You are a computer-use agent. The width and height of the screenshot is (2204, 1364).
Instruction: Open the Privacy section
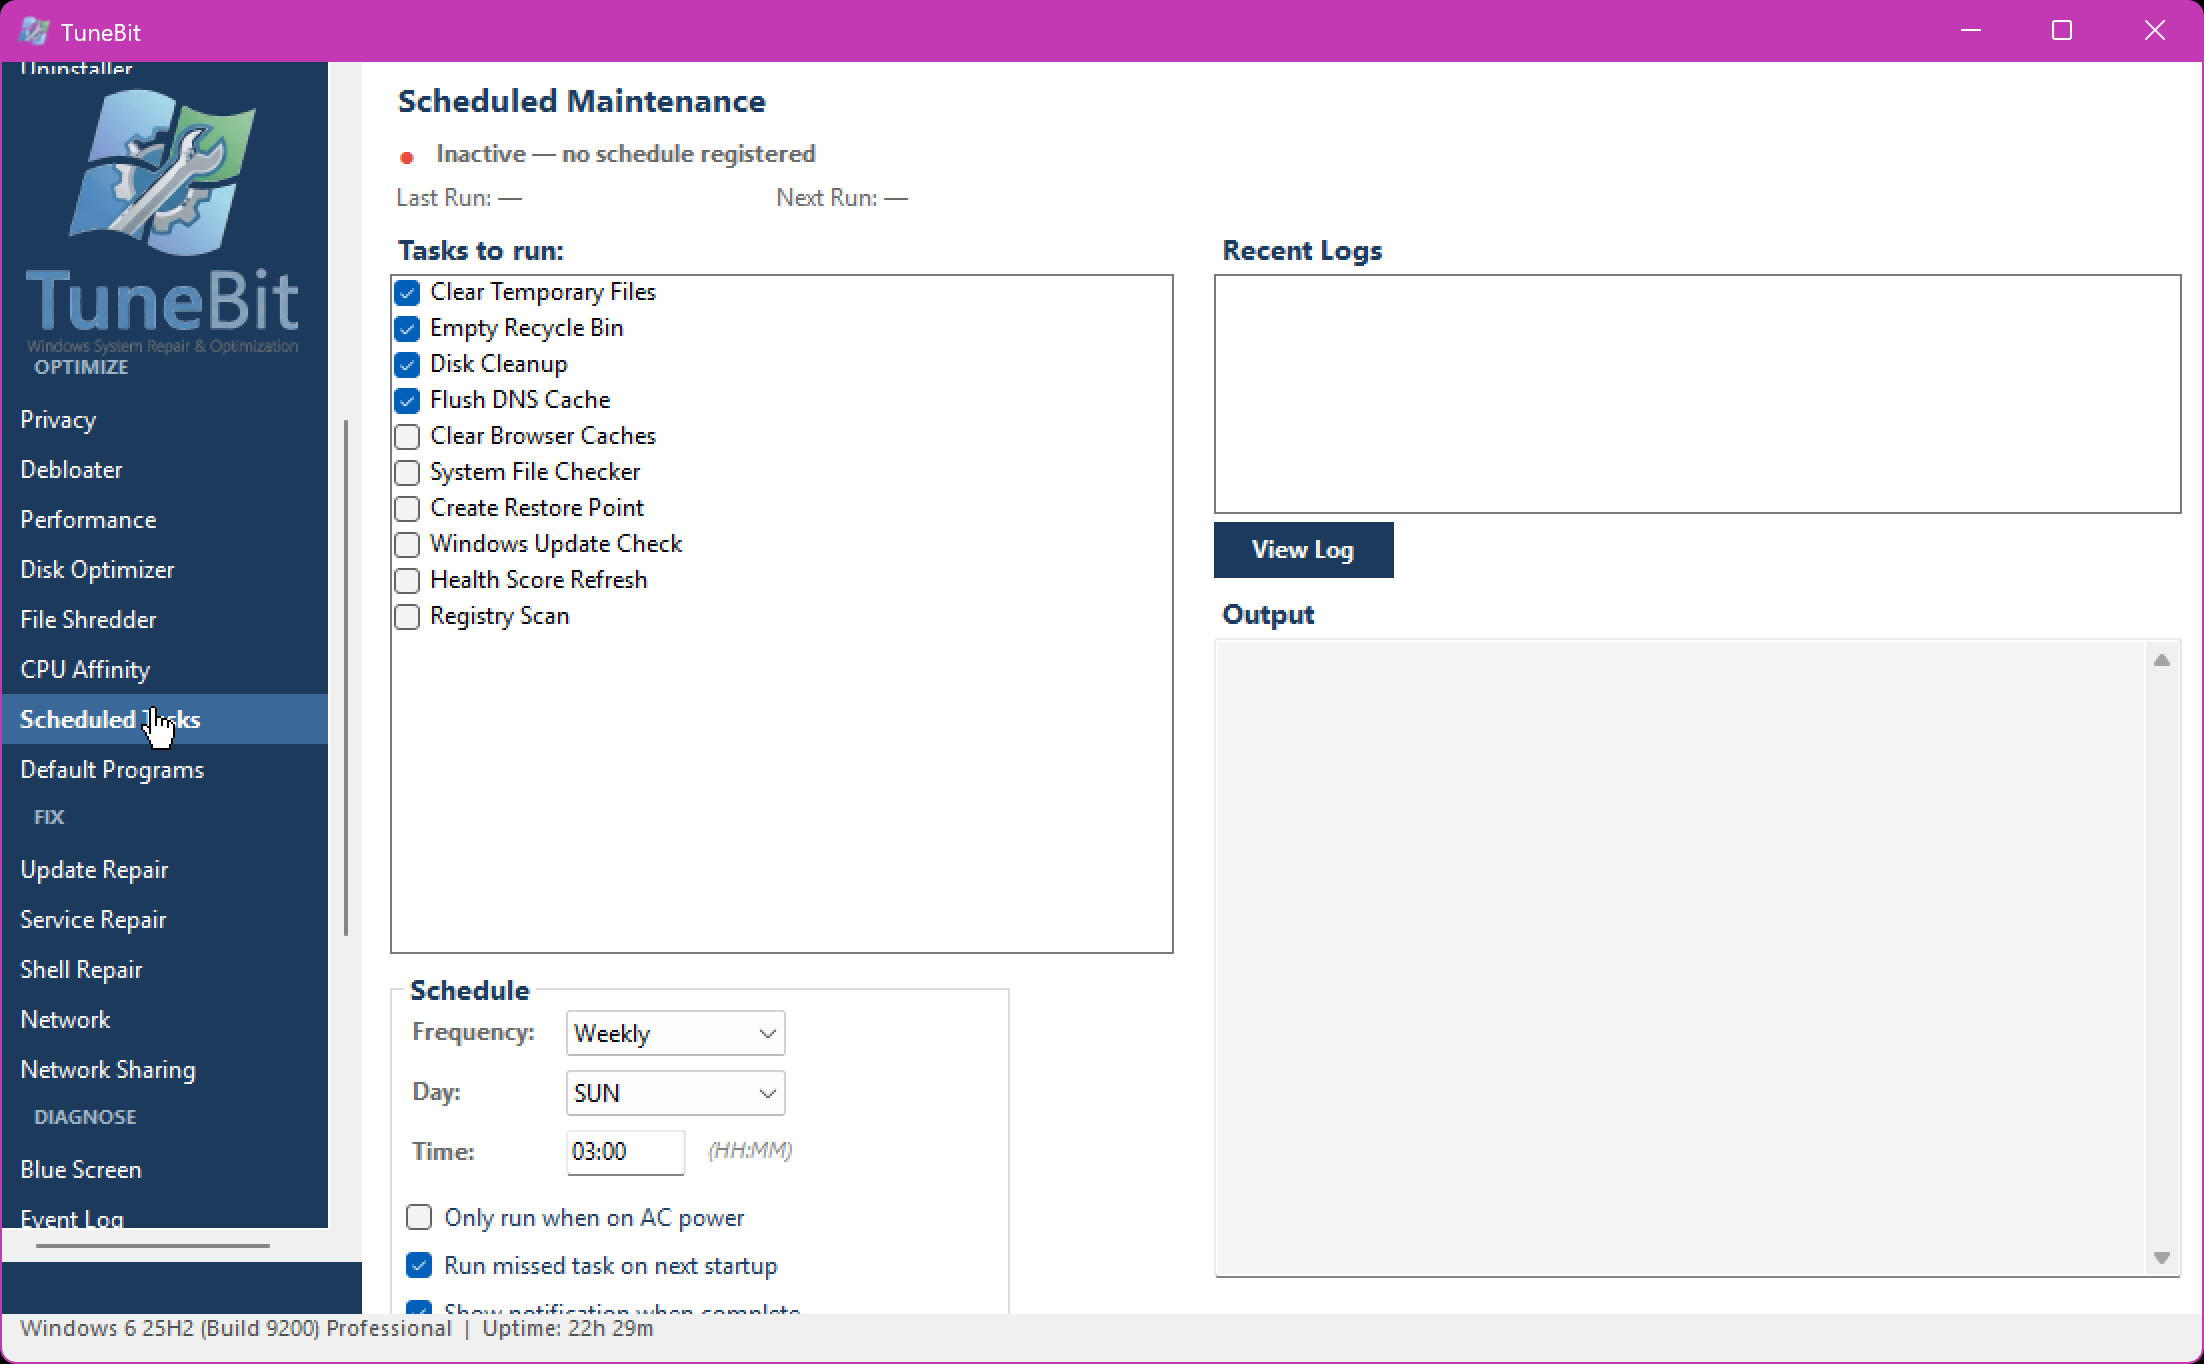pyautogui.click(x=165, y=419)
